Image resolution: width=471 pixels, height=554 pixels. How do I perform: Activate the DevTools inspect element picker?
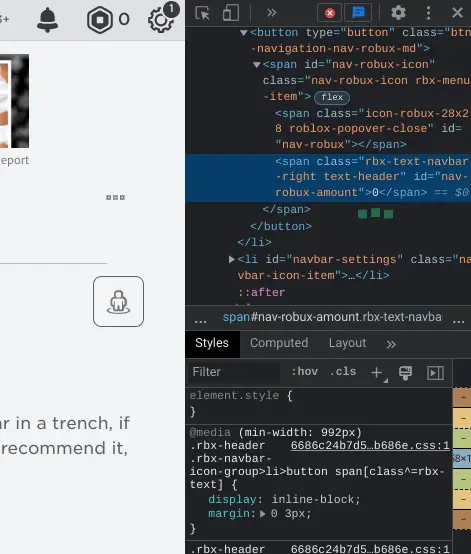point(202,13)
